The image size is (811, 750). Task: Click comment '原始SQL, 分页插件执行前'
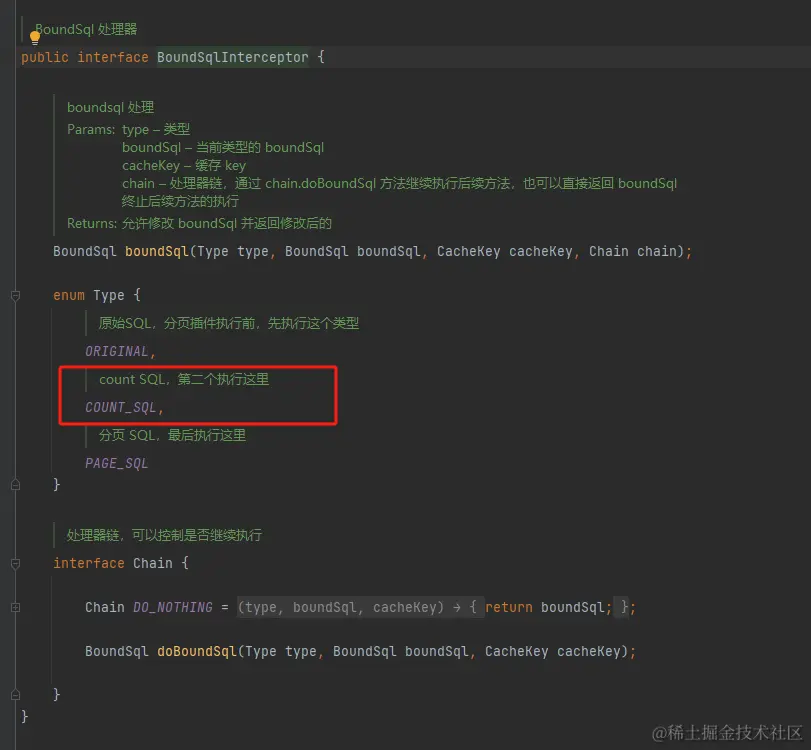[x=229, y=324]
